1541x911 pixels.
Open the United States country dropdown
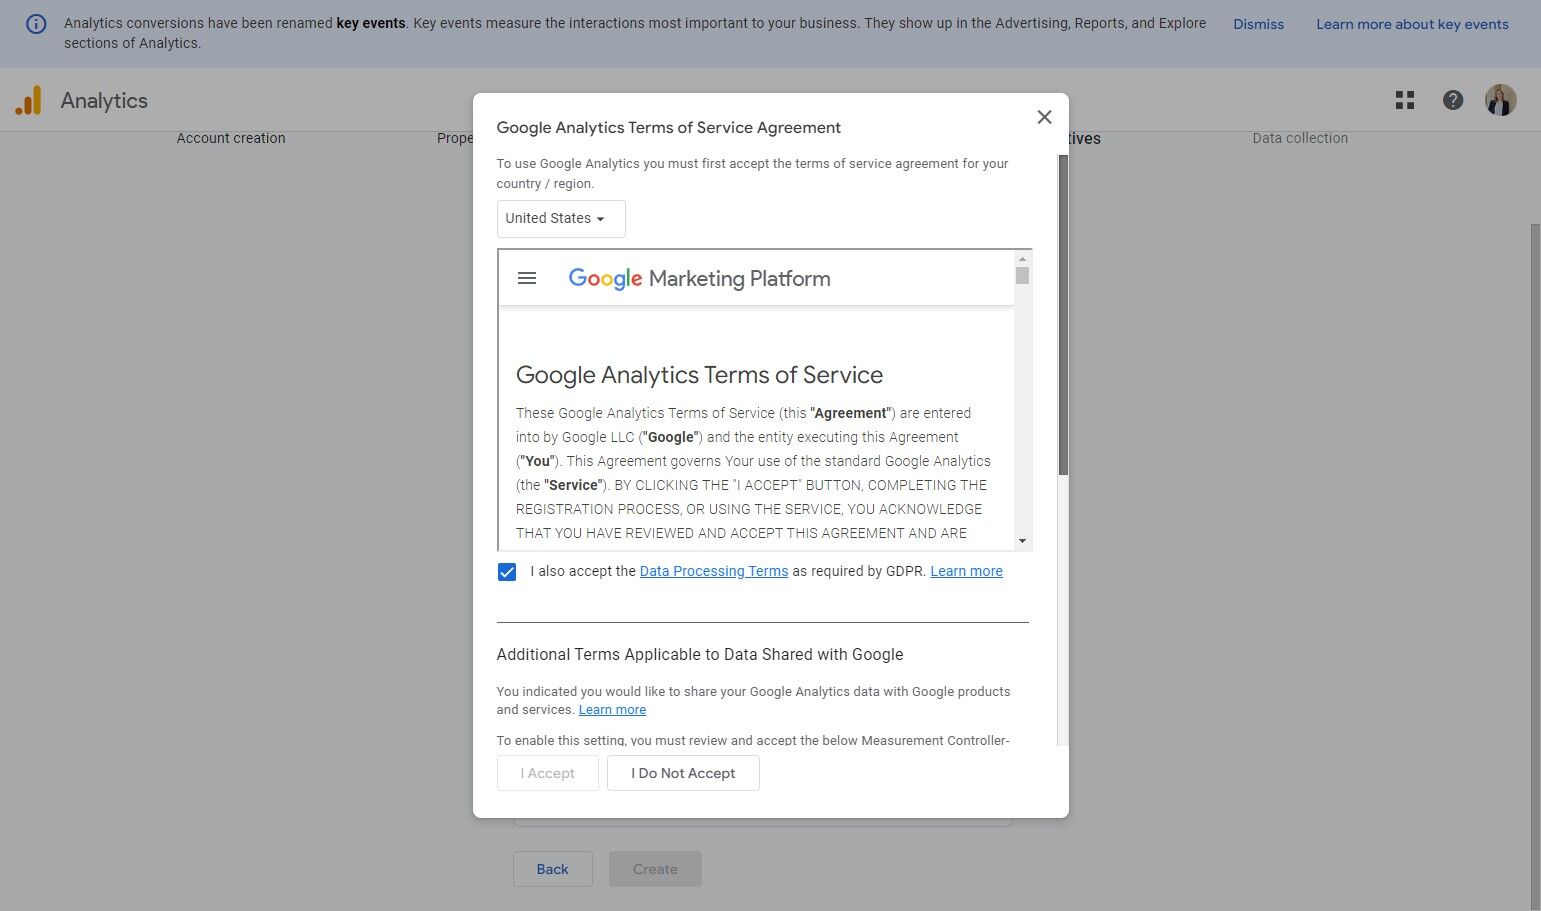561,219
